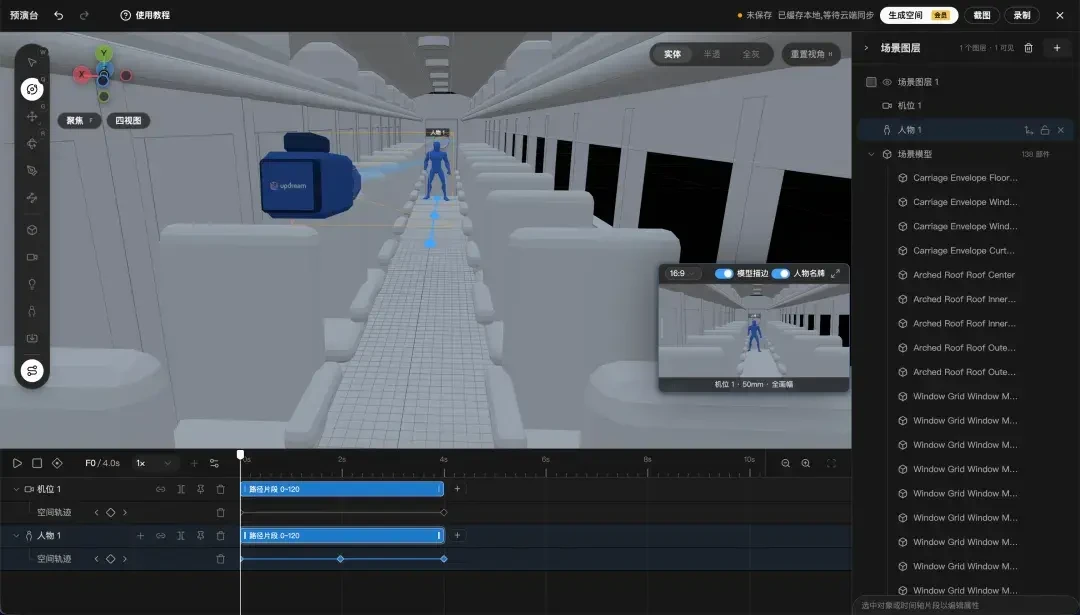This screenshot has width=1080, height=615.
Task: Add a camera from the left toolbar
Action: click(x=32, y=257)
